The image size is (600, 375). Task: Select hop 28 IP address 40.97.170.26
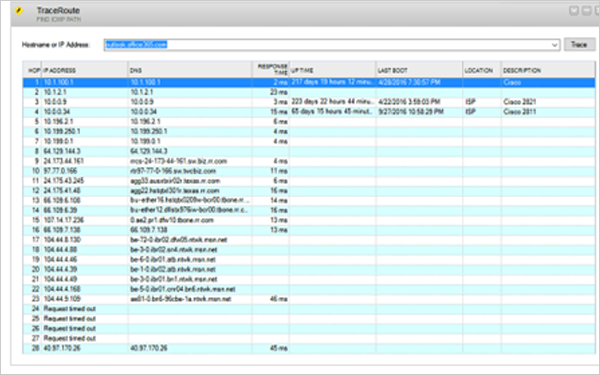[x=62, y=348]
